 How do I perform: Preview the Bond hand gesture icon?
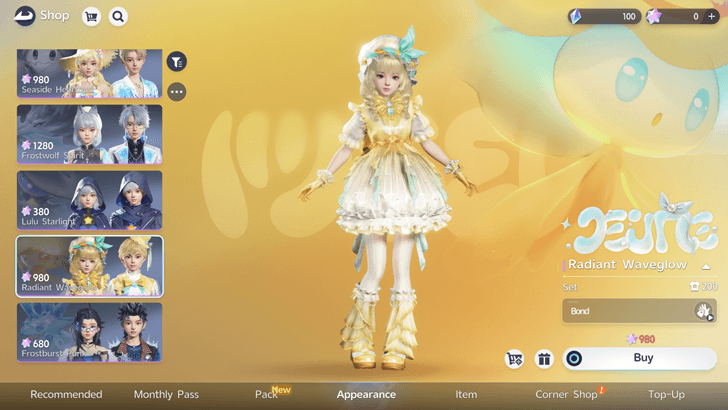[x=704, y=311]
